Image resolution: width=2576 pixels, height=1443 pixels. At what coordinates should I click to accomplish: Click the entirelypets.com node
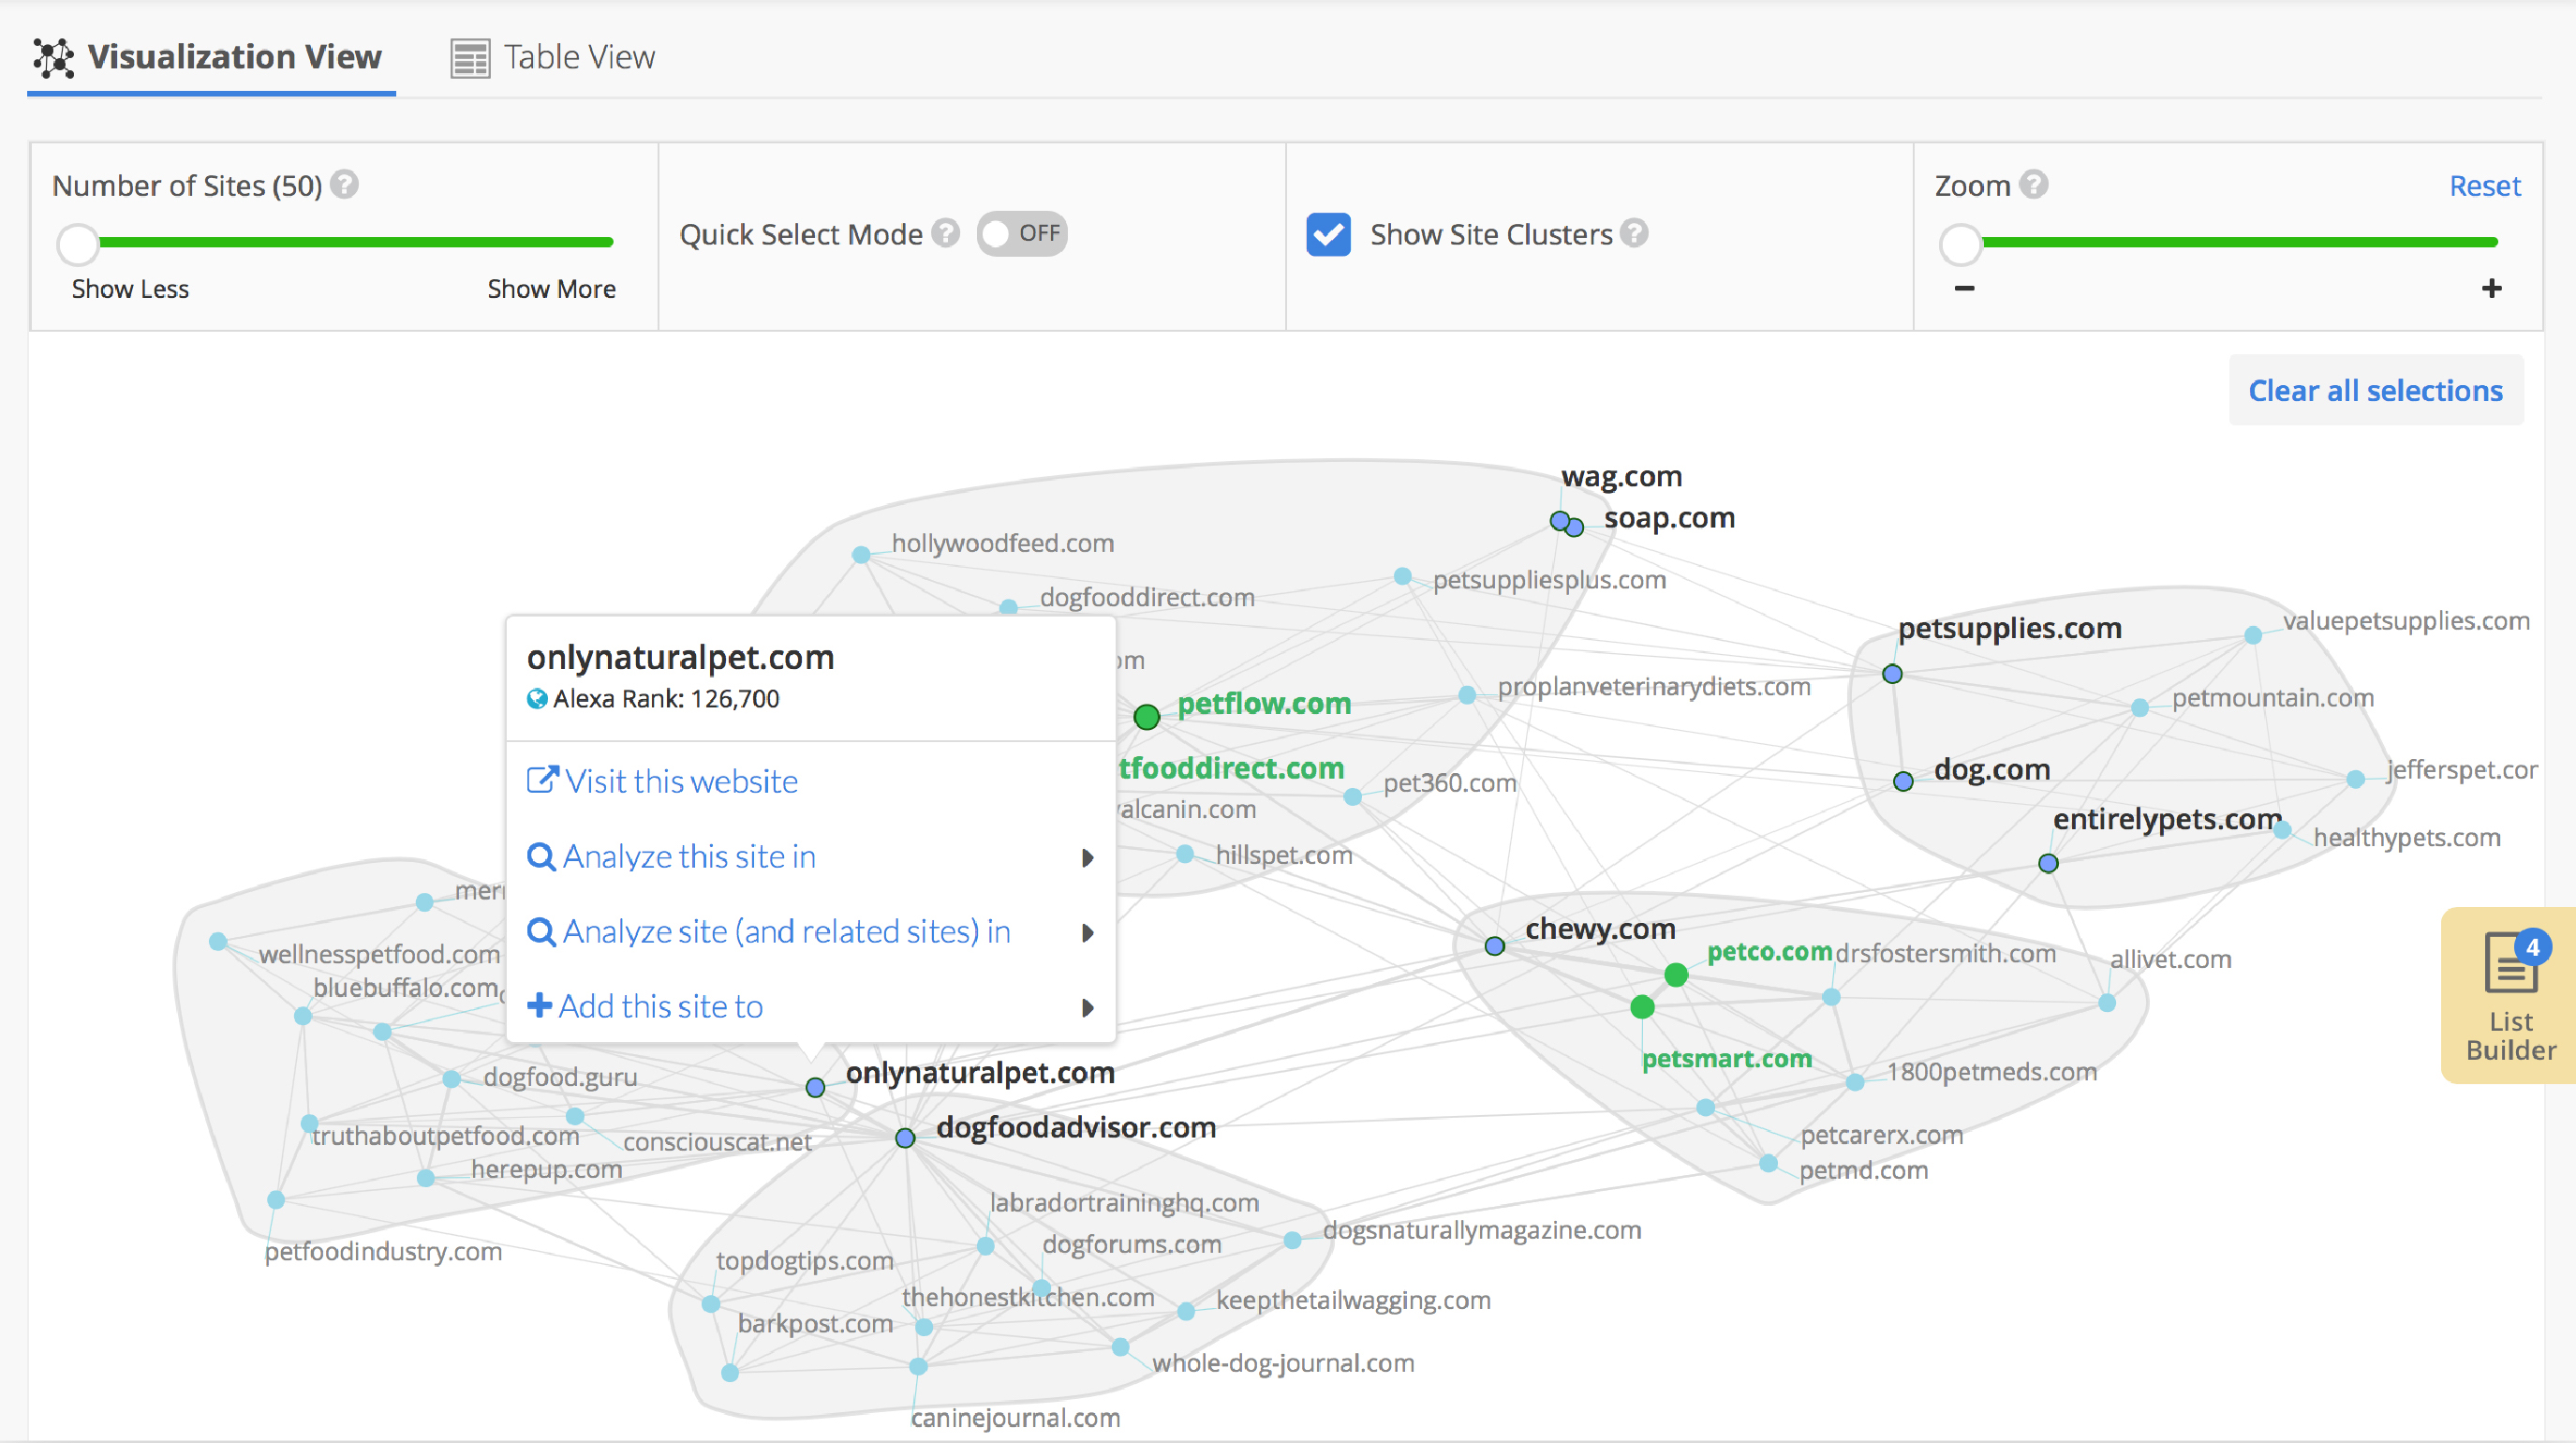point(2048,863)
